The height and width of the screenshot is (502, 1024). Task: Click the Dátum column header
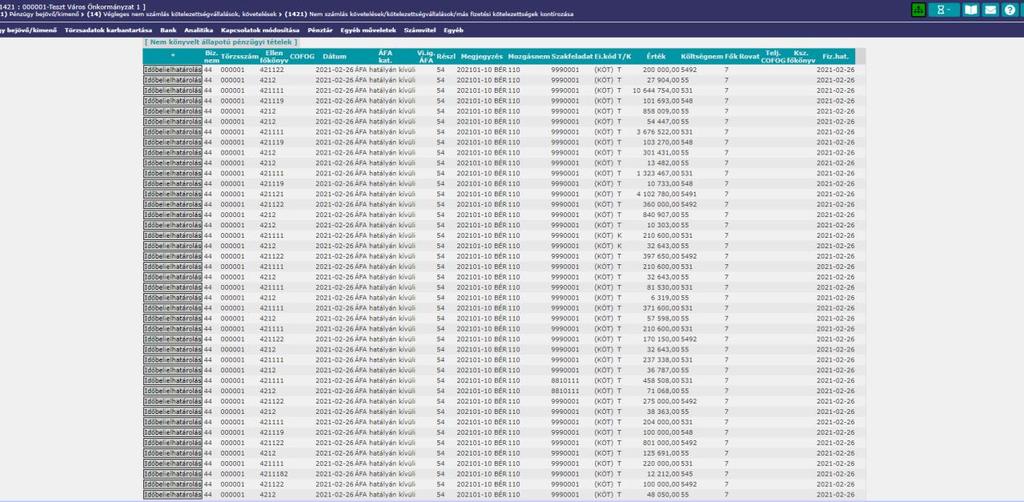(x=334, y=56)
